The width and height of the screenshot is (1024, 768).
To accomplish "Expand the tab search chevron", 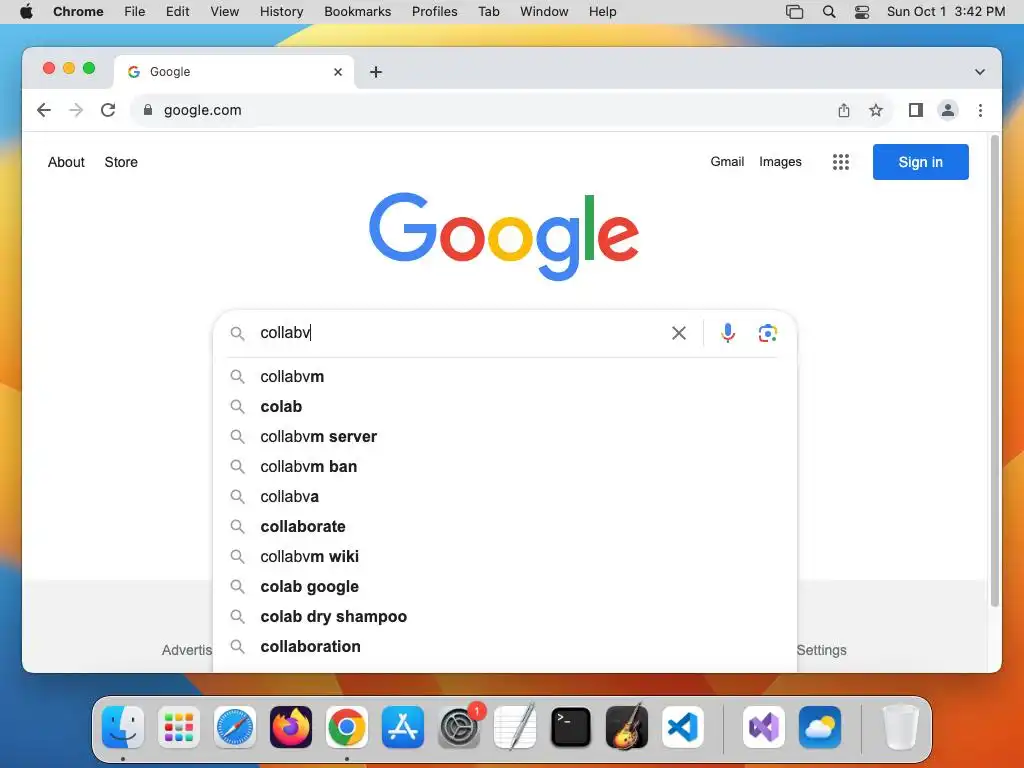I will (980, 72).
